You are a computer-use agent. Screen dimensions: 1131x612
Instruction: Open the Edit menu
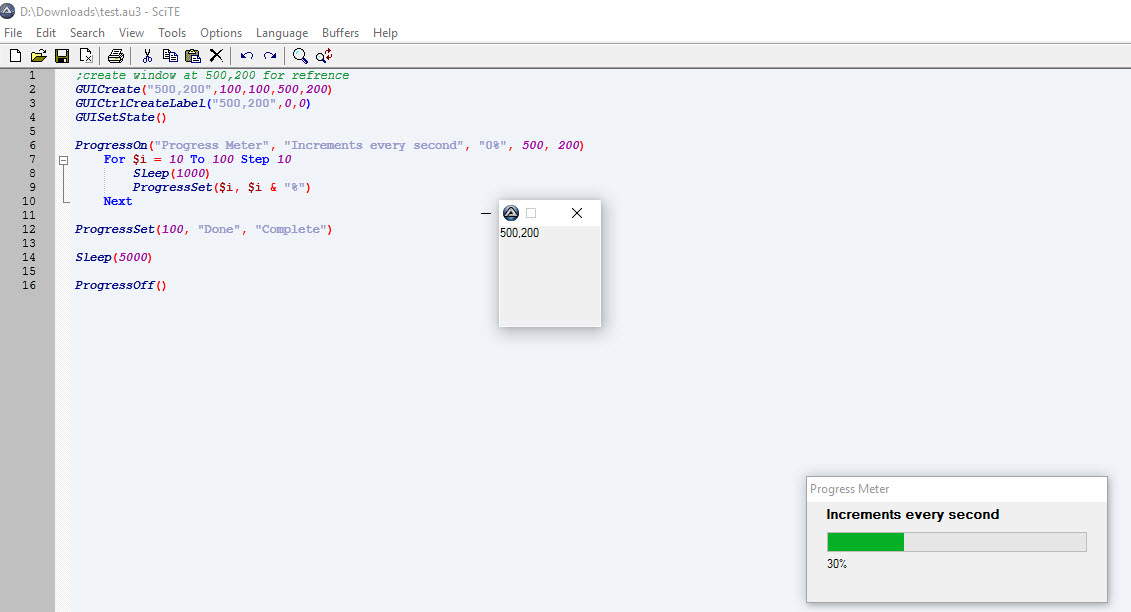coord(45,32)
